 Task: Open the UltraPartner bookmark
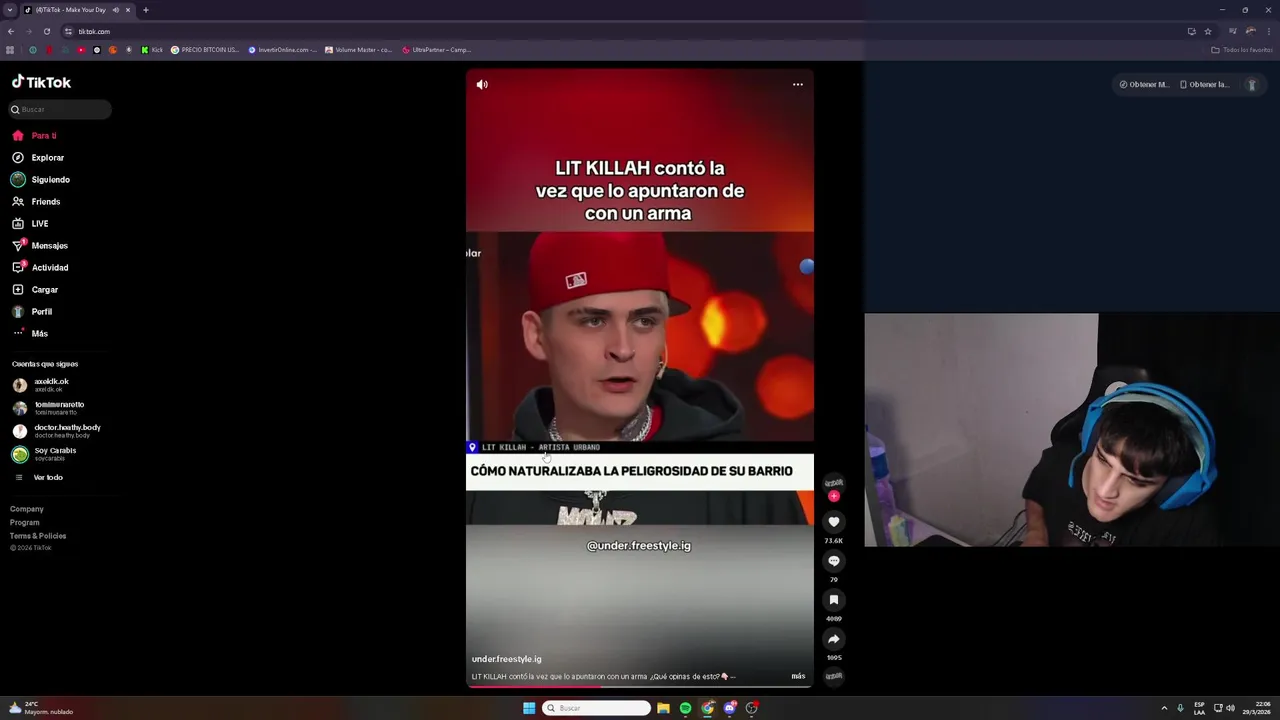[436, 49]
